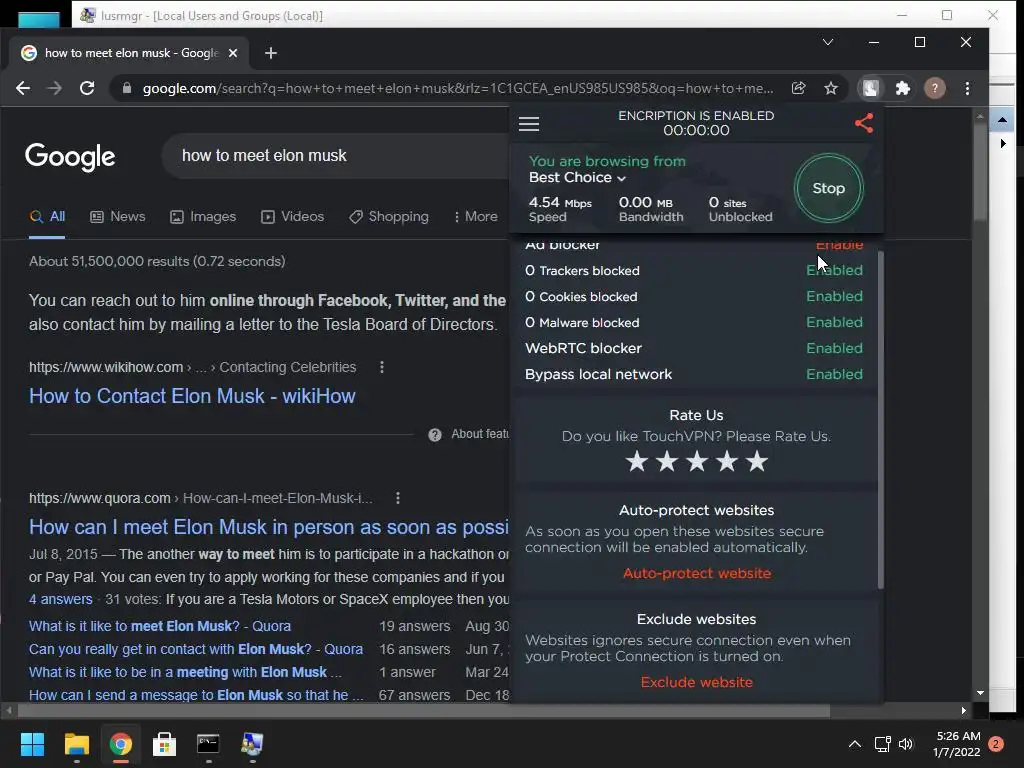
Task: Rate TouchVPN with the first star
Action: click(637, 462)
